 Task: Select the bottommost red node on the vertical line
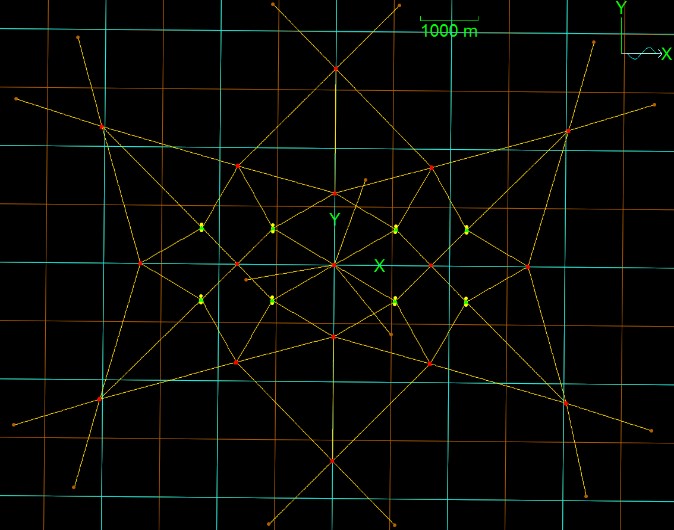pyautogui.click(x=332, y=461)
